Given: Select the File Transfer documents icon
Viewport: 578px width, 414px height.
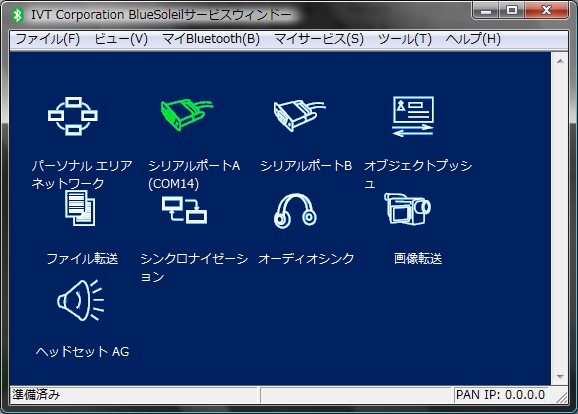Looking at the screenshot, I should [80, 208].
